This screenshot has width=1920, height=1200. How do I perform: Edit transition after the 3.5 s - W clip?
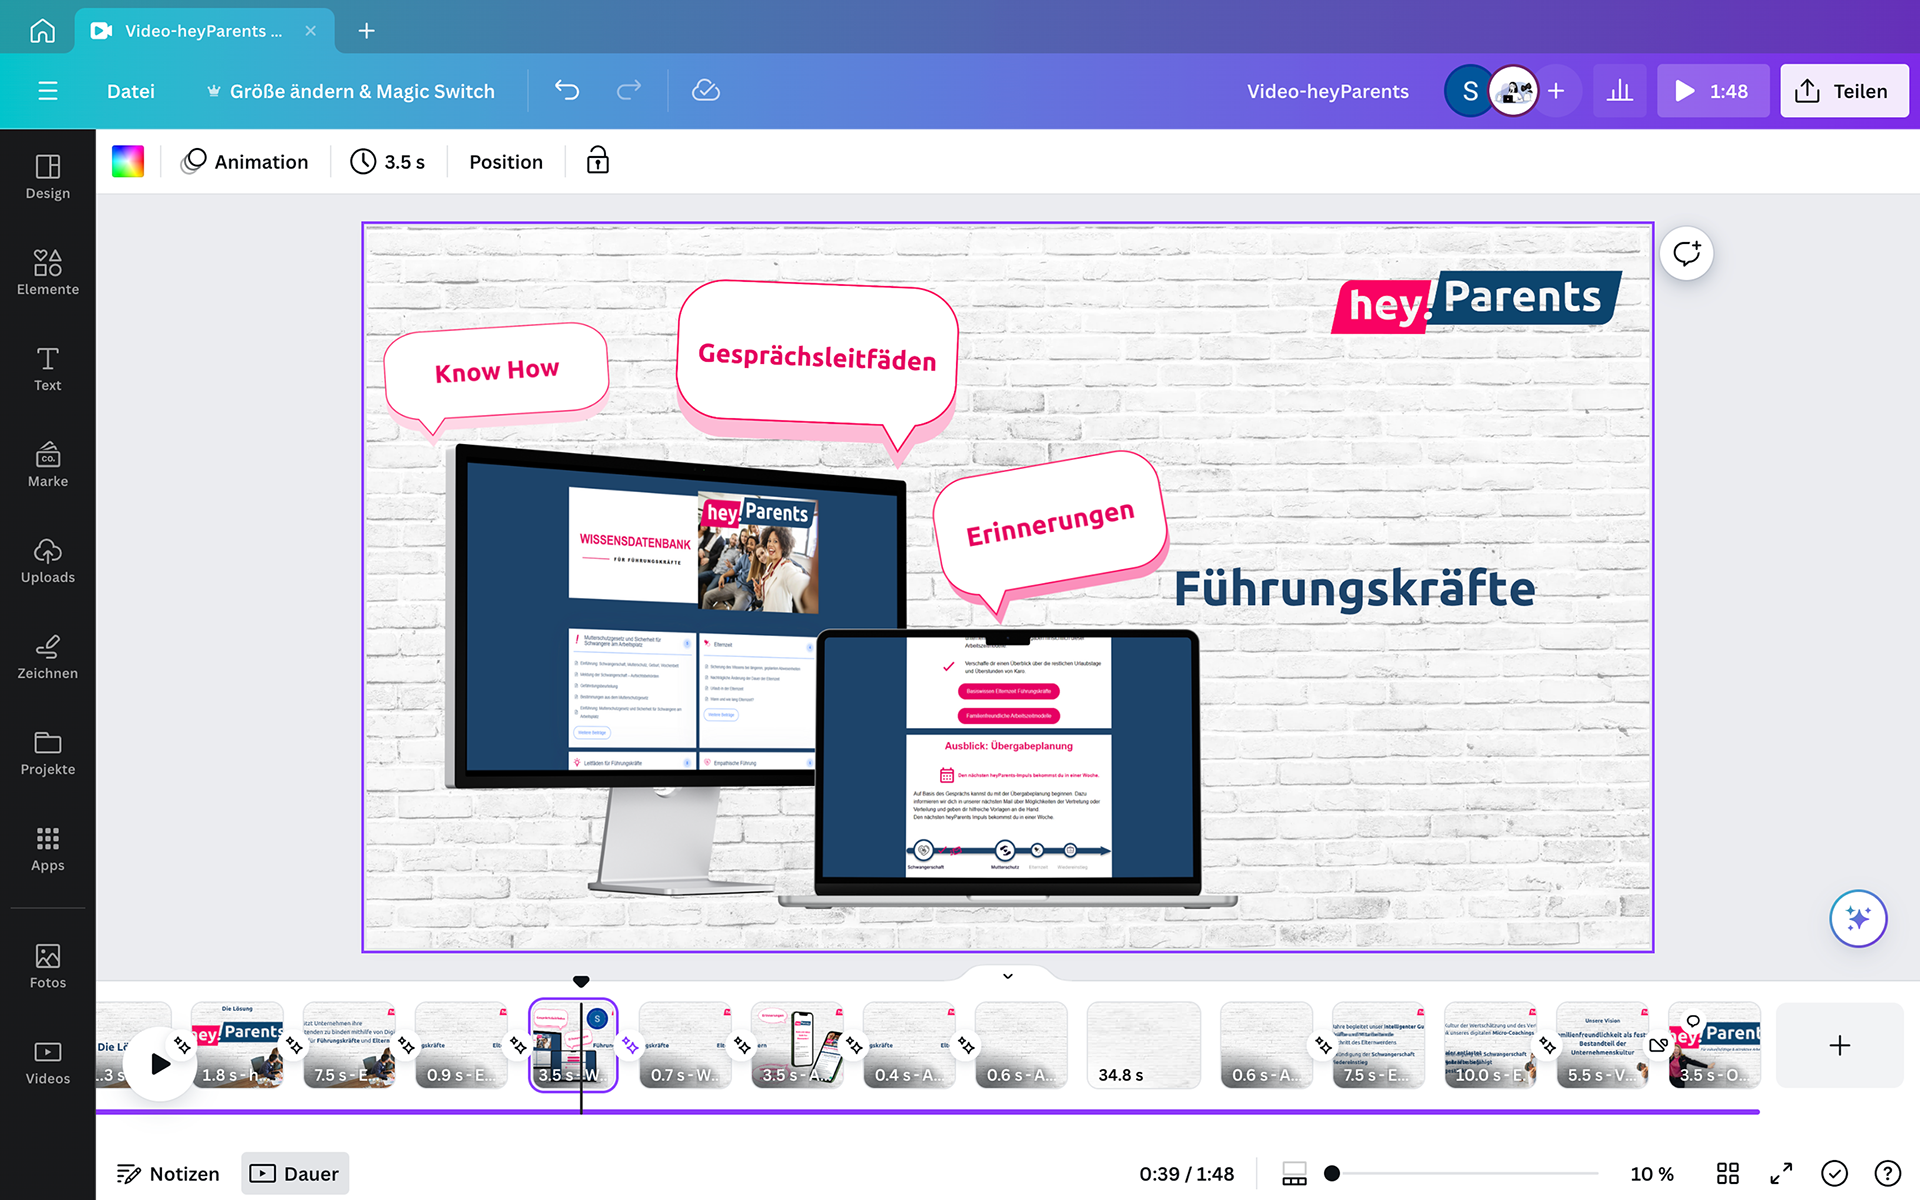click(630, 1045)
